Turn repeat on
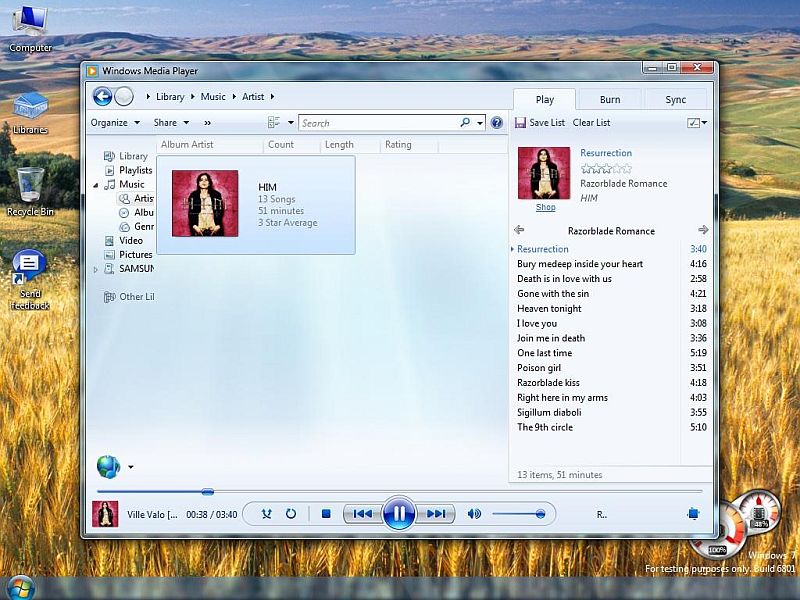The height and width of the screenshot is (600, 800). click(x=291, y=514)
